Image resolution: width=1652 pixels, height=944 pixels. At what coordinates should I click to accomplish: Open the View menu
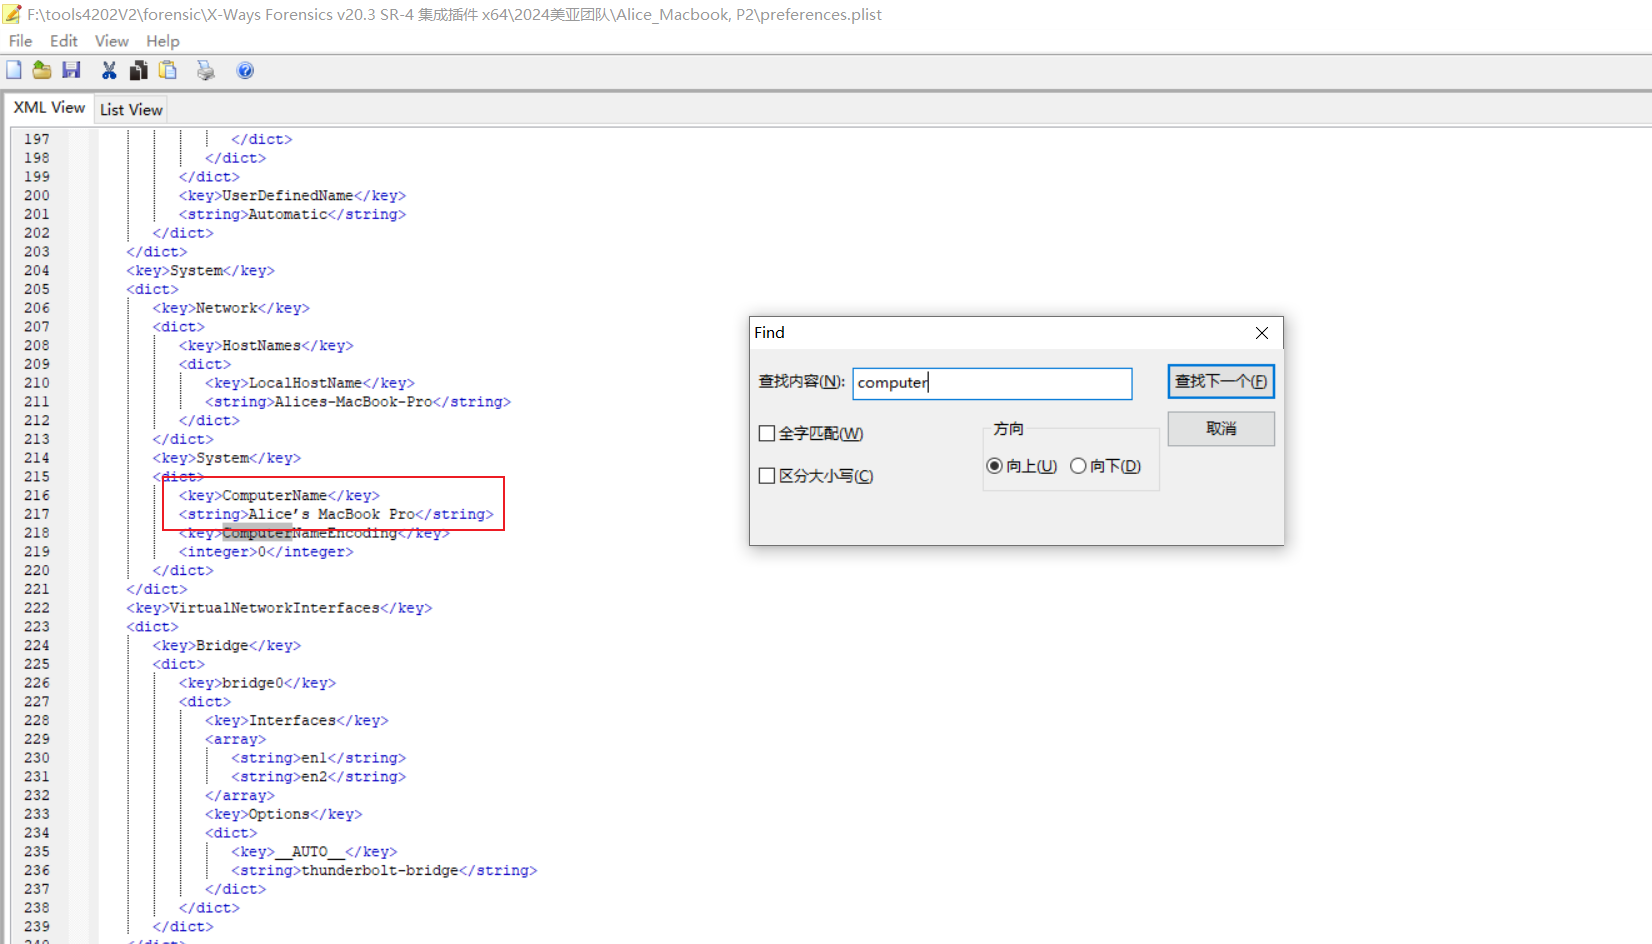[112, 41]
